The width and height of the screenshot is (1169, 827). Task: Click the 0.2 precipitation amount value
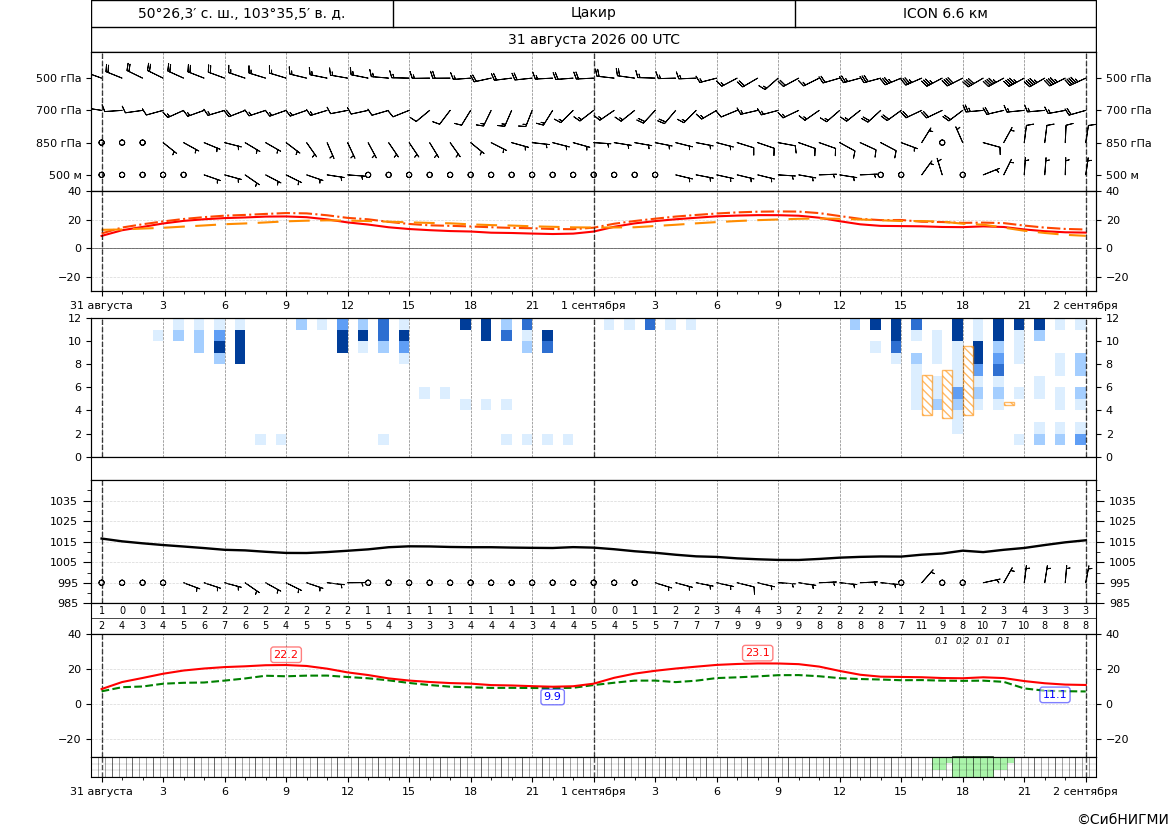point(962,641)
